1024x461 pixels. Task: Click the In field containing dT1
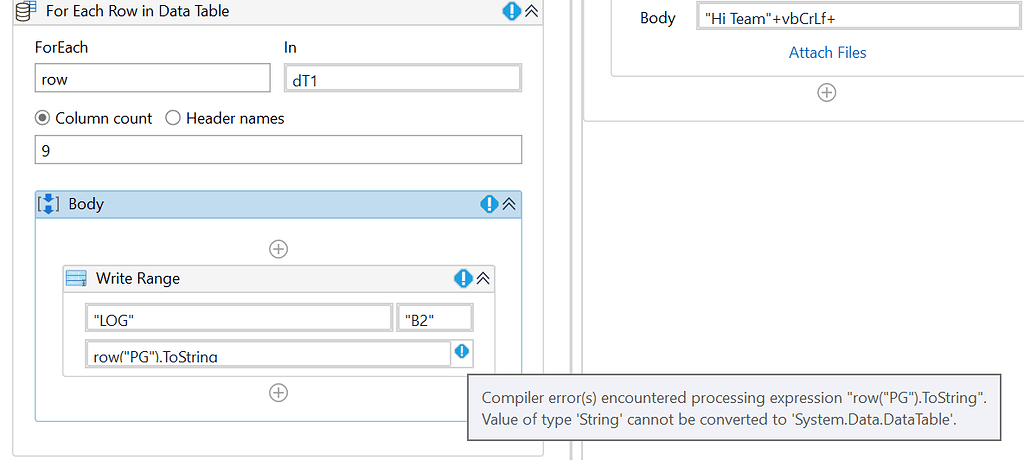pyautogui.click(x=403, y=78)
